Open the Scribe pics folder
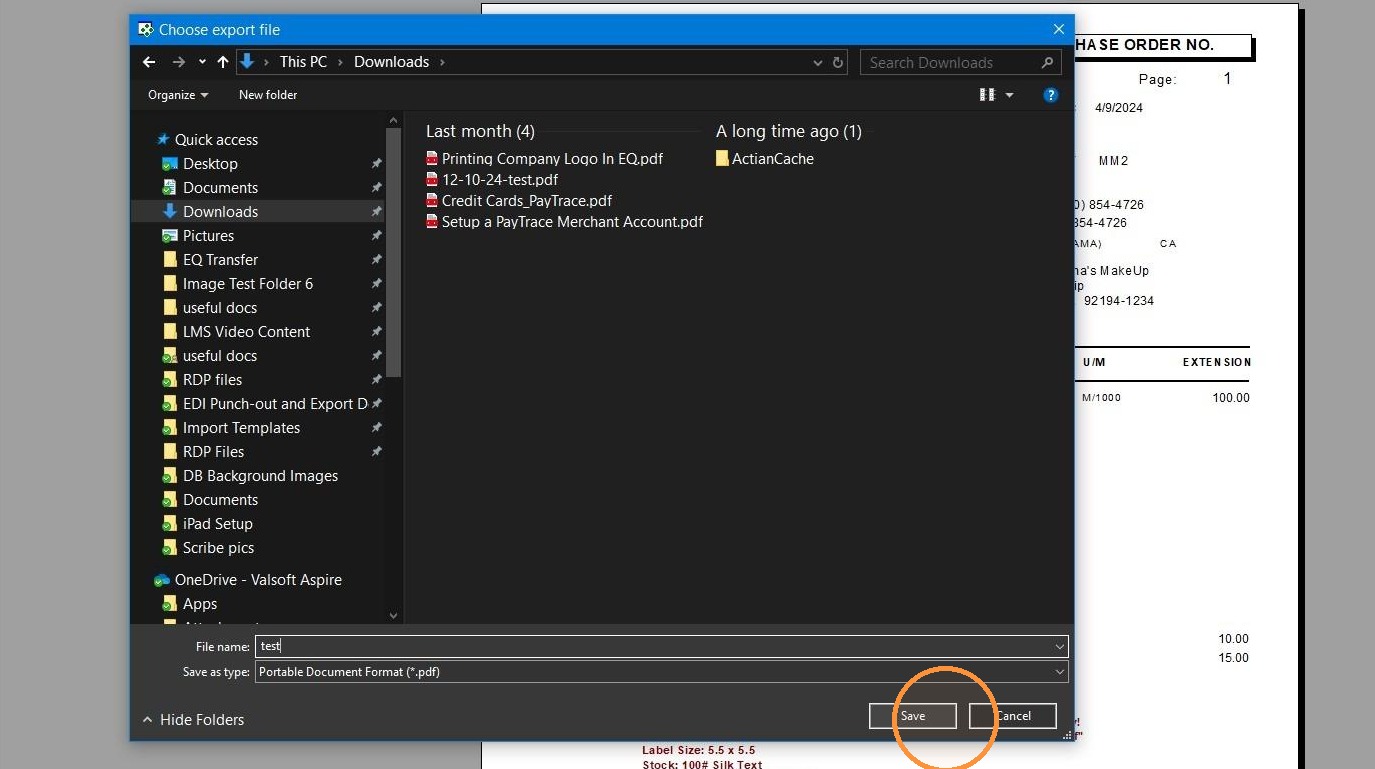The image size is (1375, 769). (x=218, y=548)
